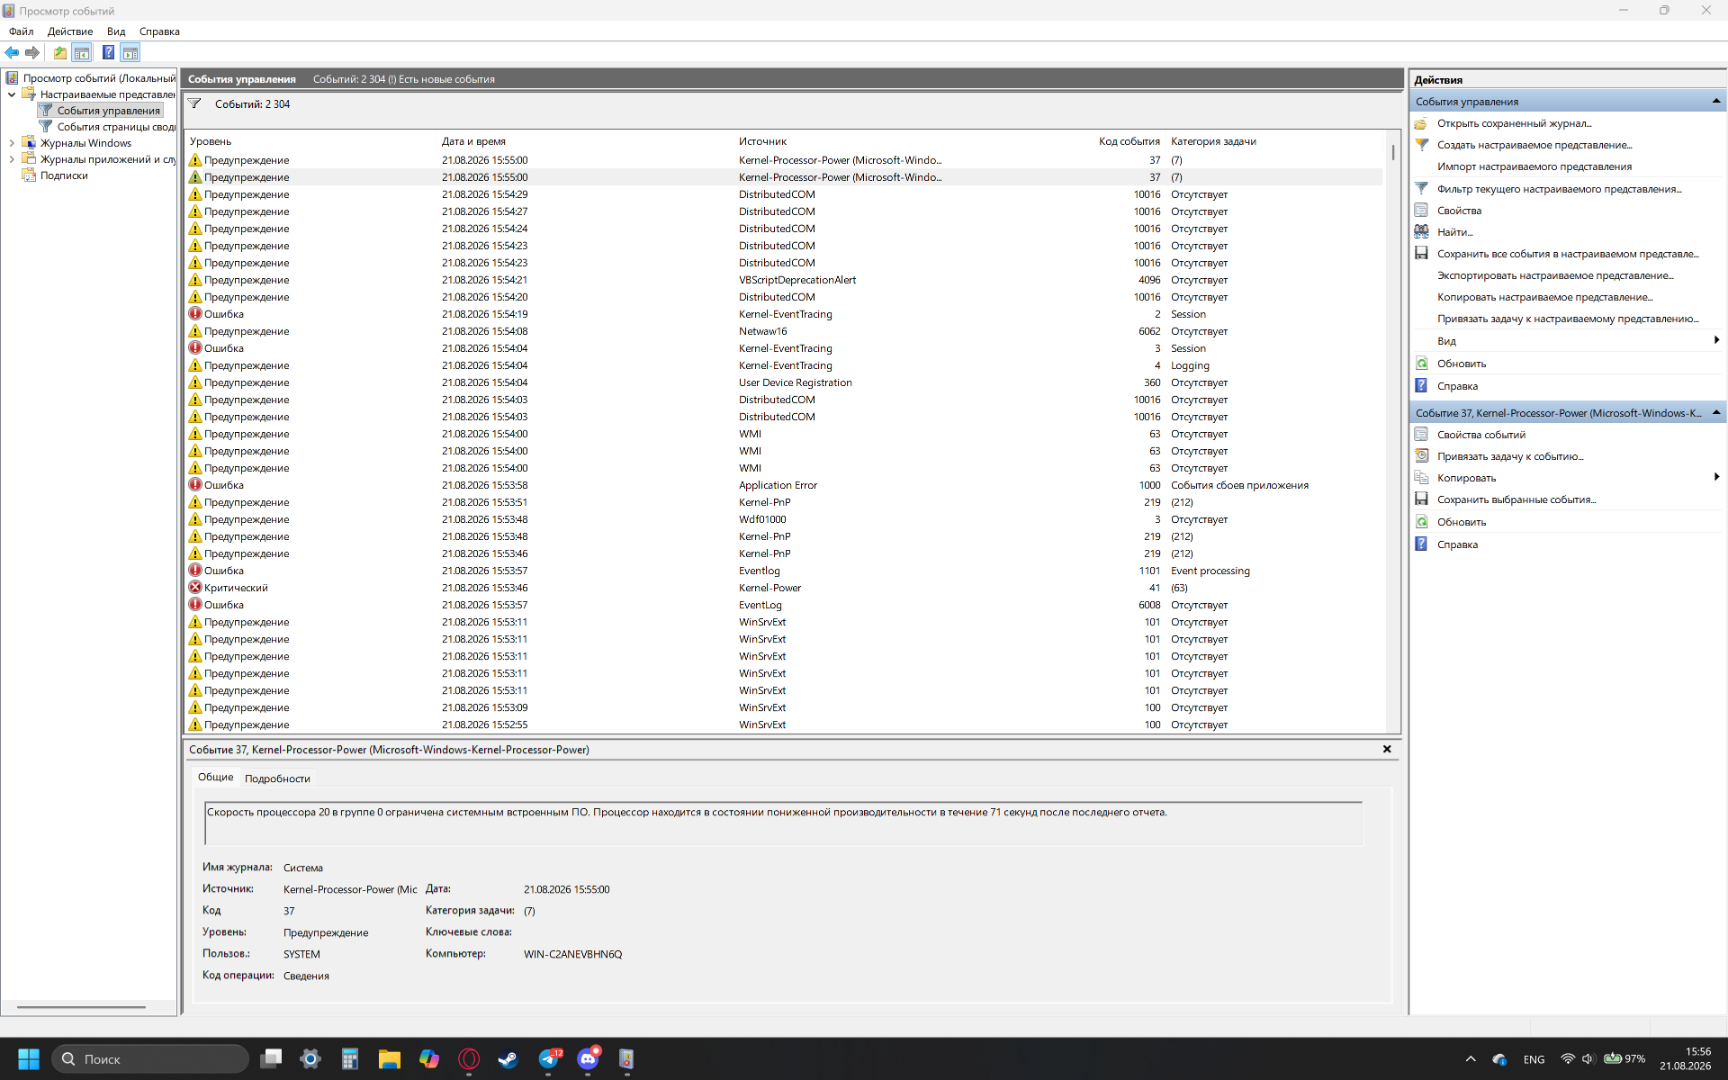Open Свойства событий action

tap(1481, 435)
